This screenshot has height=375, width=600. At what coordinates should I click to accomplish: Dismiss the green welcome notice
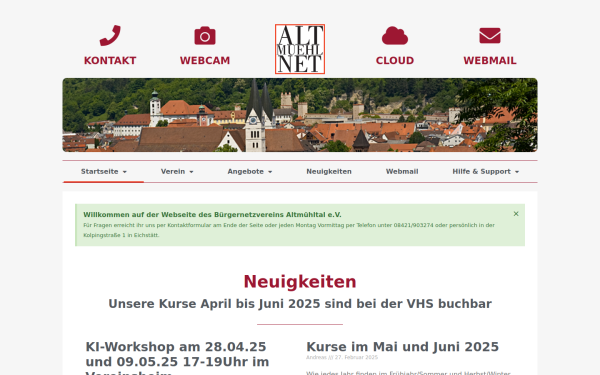[x=516, y=214]
